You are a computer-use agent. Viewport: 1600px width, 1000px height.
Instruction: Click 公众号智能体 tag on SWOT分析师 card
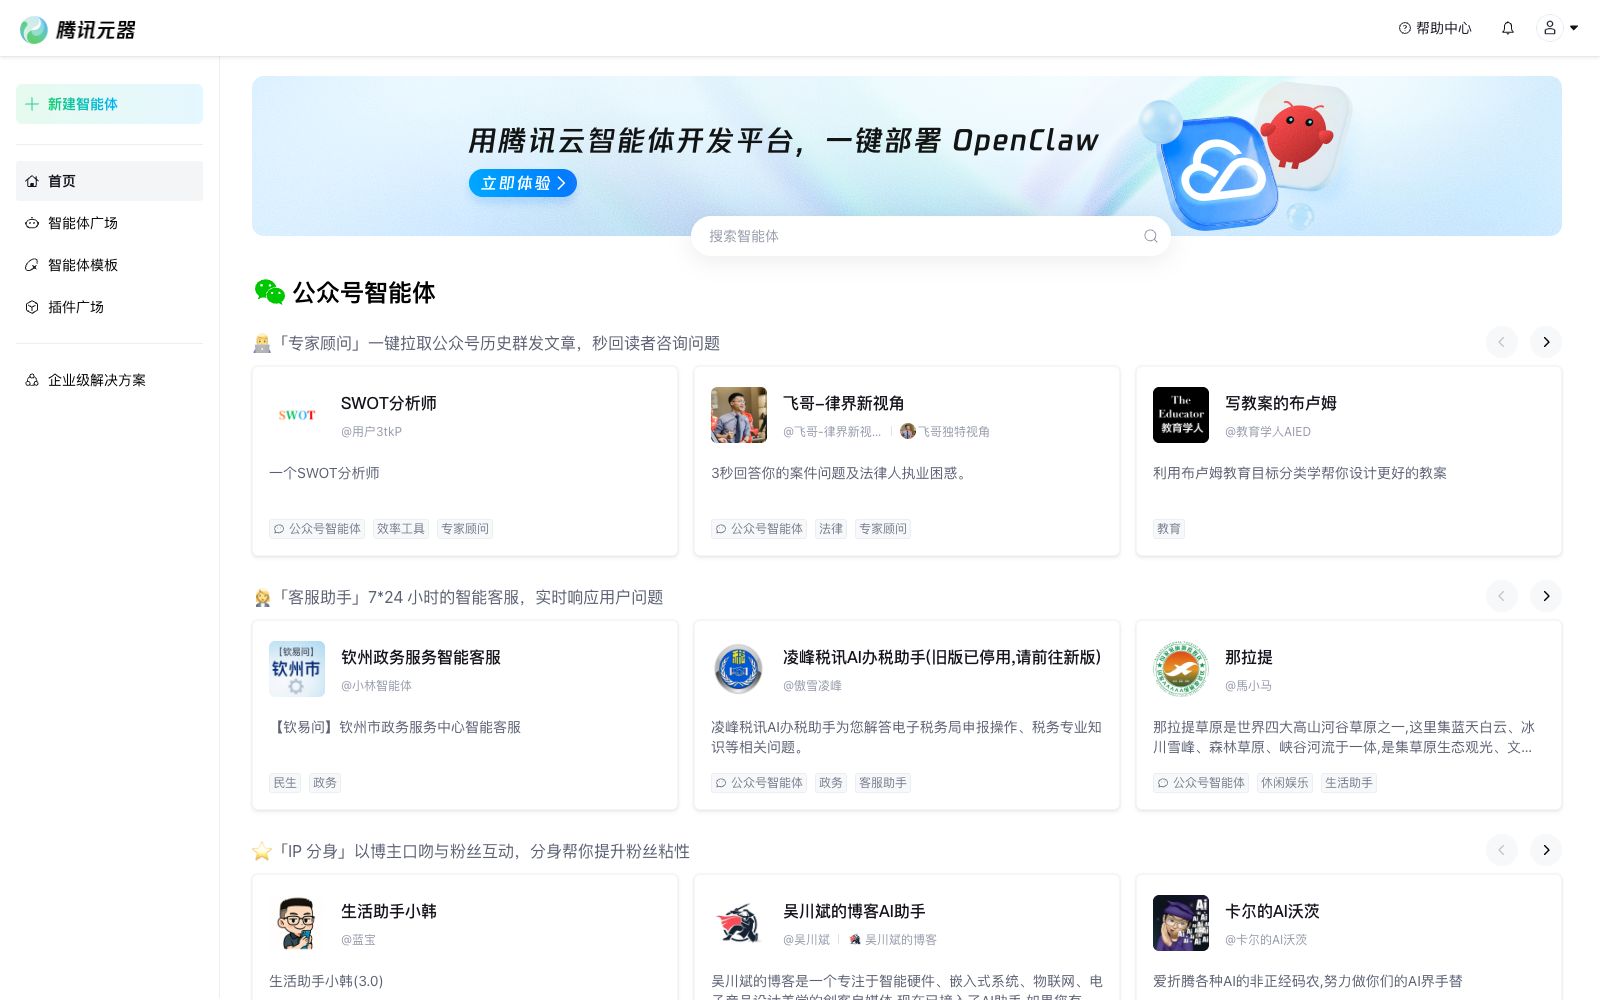click(x=317, y=529)
